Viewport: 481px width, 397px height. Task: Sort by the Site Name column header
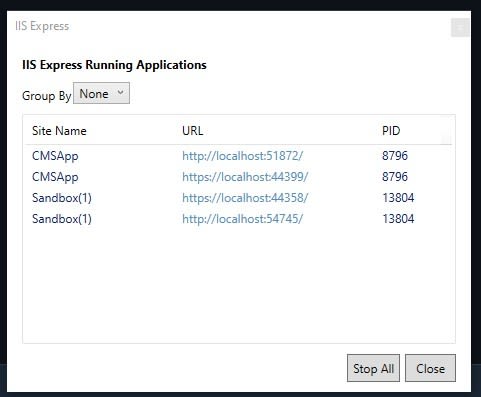tap(59, 131)
